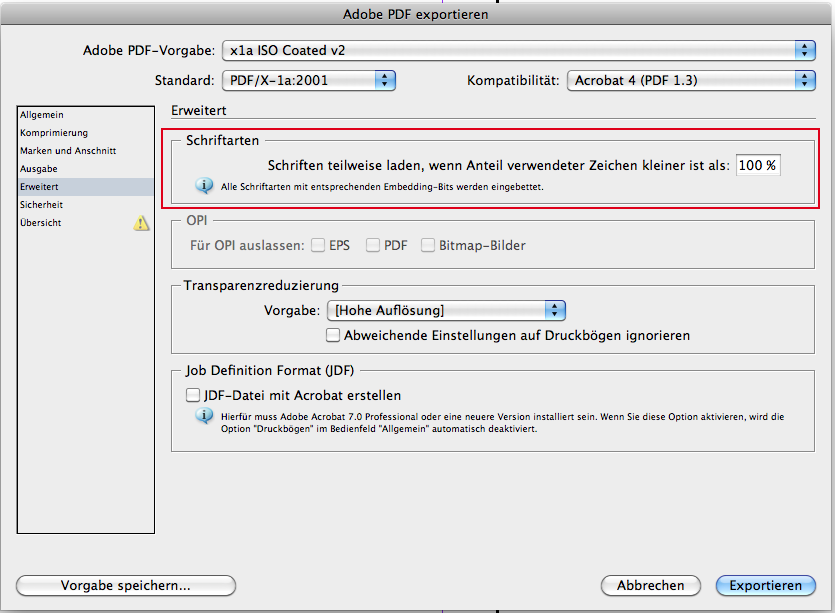Click the Adobe PDF exportieren title
Image resolution: width=835 pixels, height=613 pixels.
[x=416, y=14]
